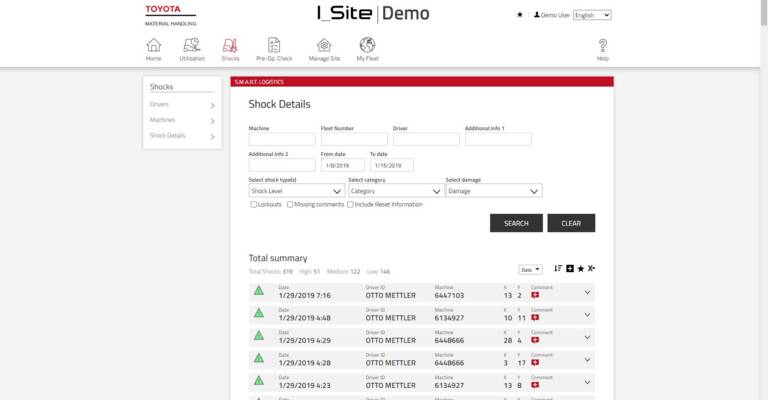This screenshot has height=400, width=768.
Task: Enable the Lockouts checkbox
Action: point(253,204)
